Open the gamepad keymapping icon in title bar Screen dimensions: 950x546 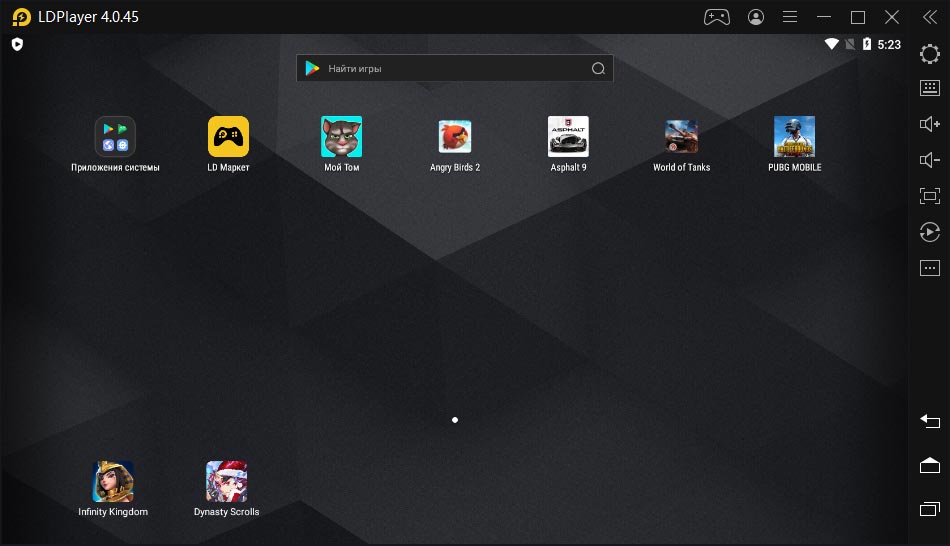717,17
